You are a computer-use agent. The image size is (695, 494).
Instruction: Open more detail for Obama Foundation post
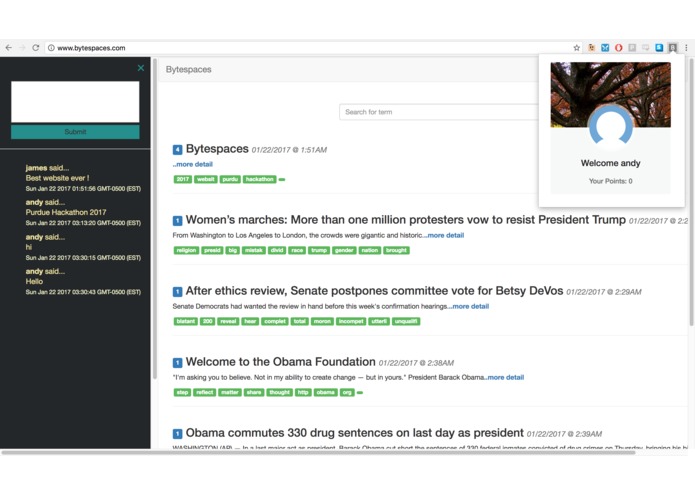pos(504,377)
